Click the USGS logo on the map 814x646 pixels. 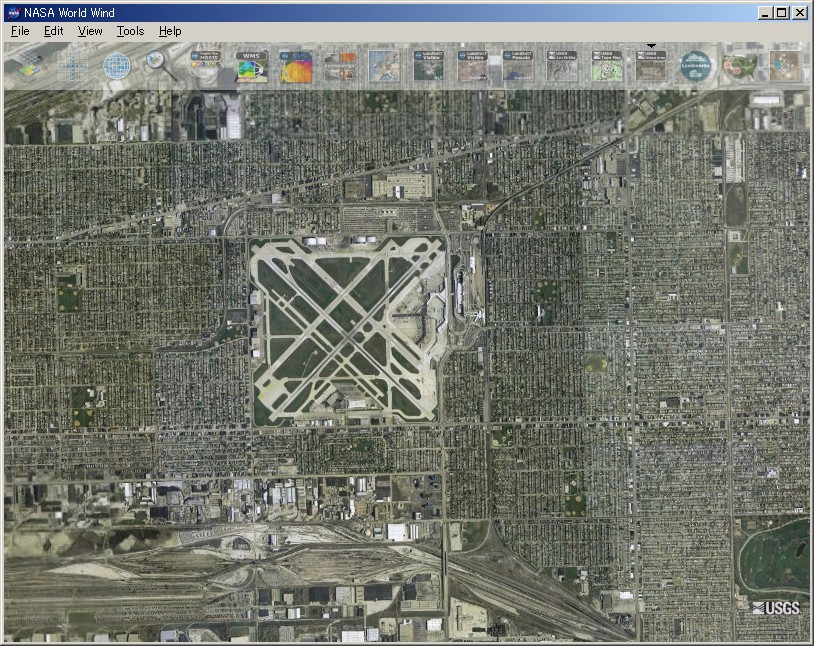click(x=776, y=608)
